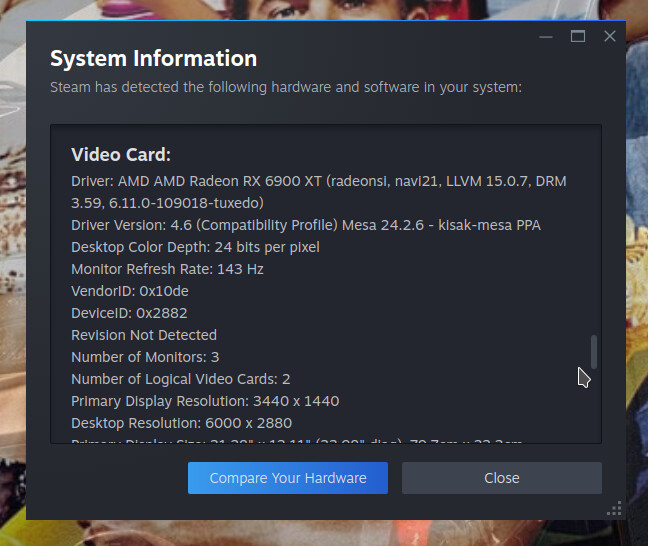This screenshot has height=546, width=648.
Task: Select the Revision Not Detected line
Action: coord(144,335)
